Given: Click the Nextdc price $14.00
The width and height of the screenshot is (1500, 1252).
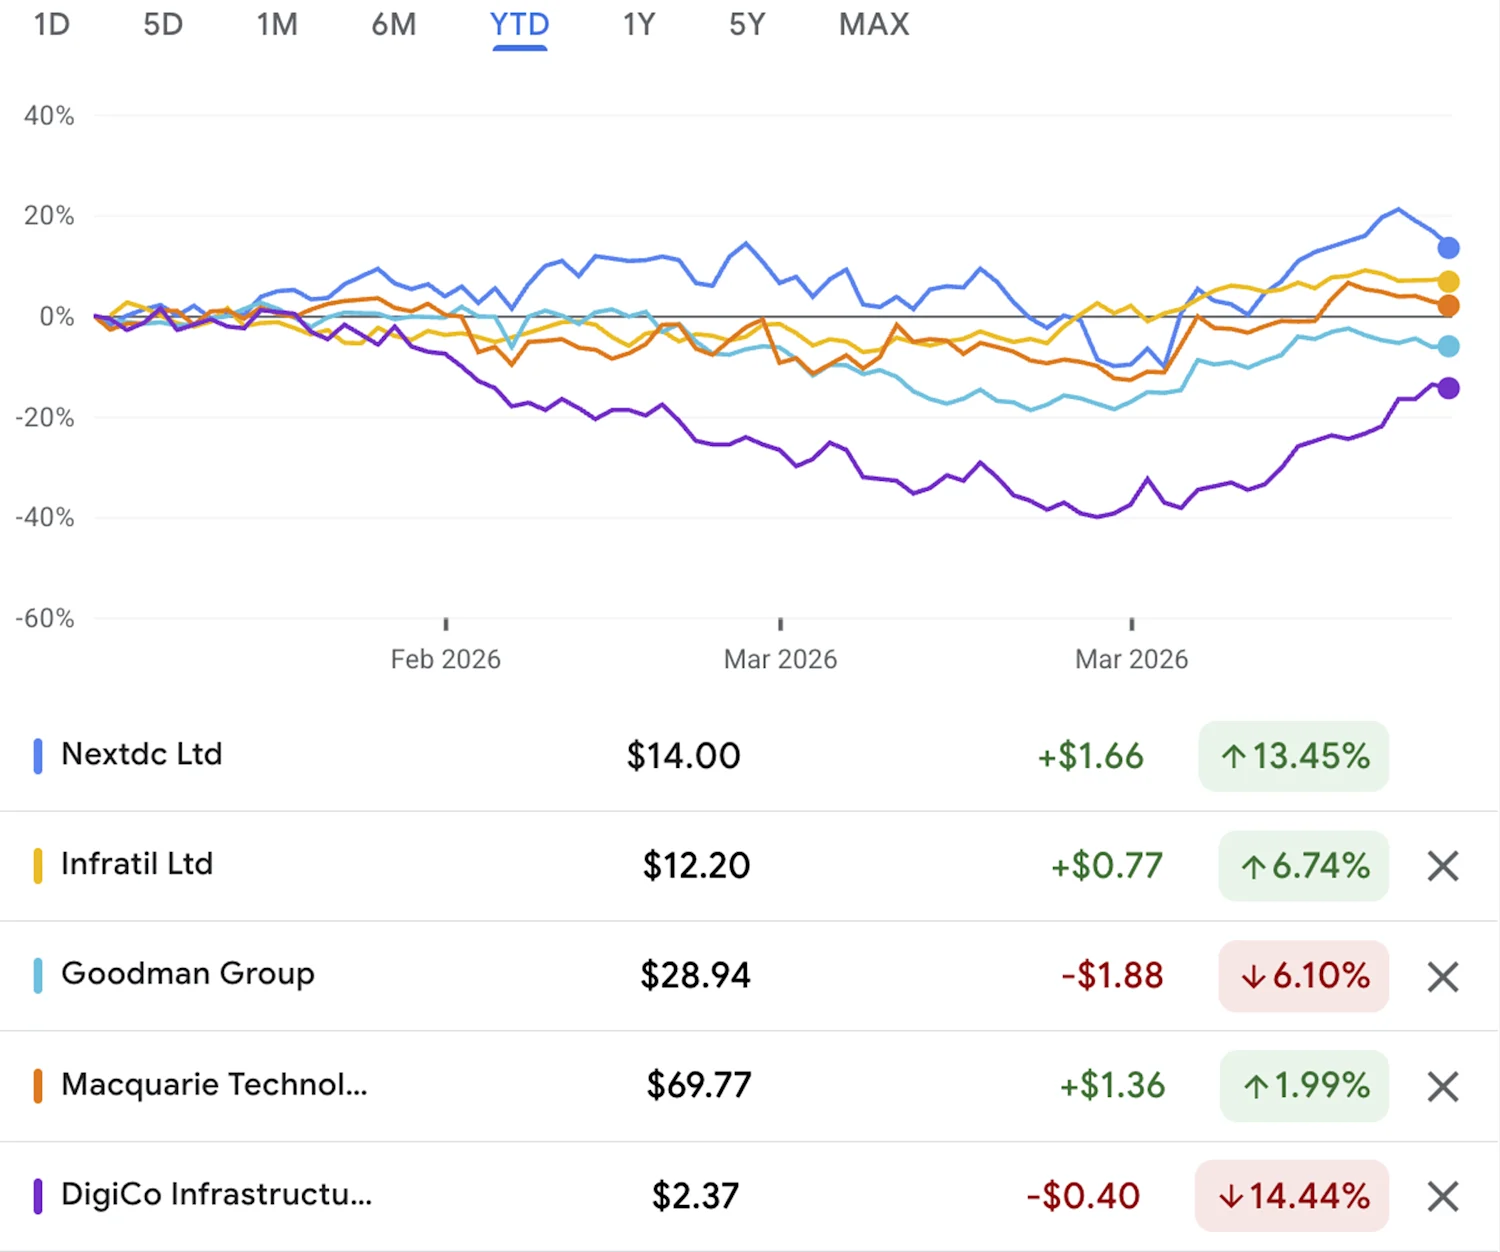Looking at the screenshot, I should click(684, 756).
